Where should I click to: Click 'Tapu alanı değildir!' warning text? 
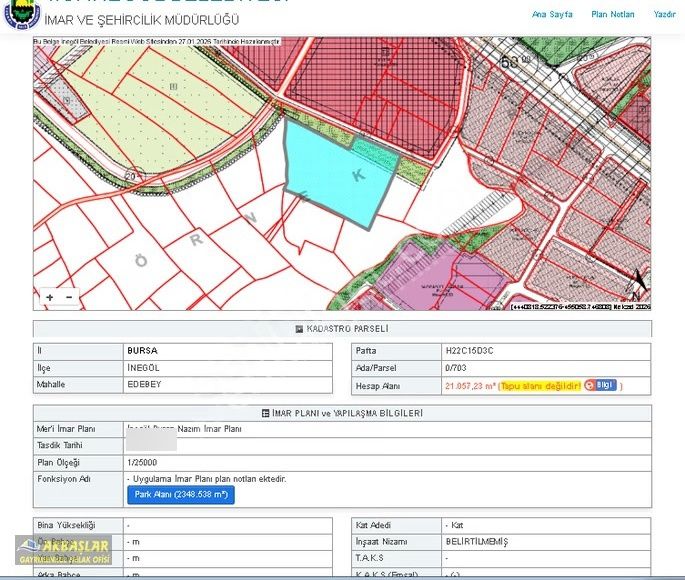(540, 386)
